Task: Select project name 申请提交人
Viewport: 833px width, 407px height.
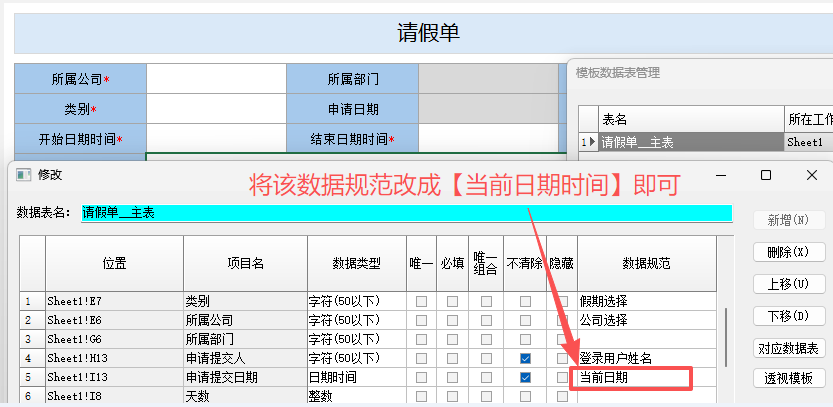Action: (x=245, y=358)
